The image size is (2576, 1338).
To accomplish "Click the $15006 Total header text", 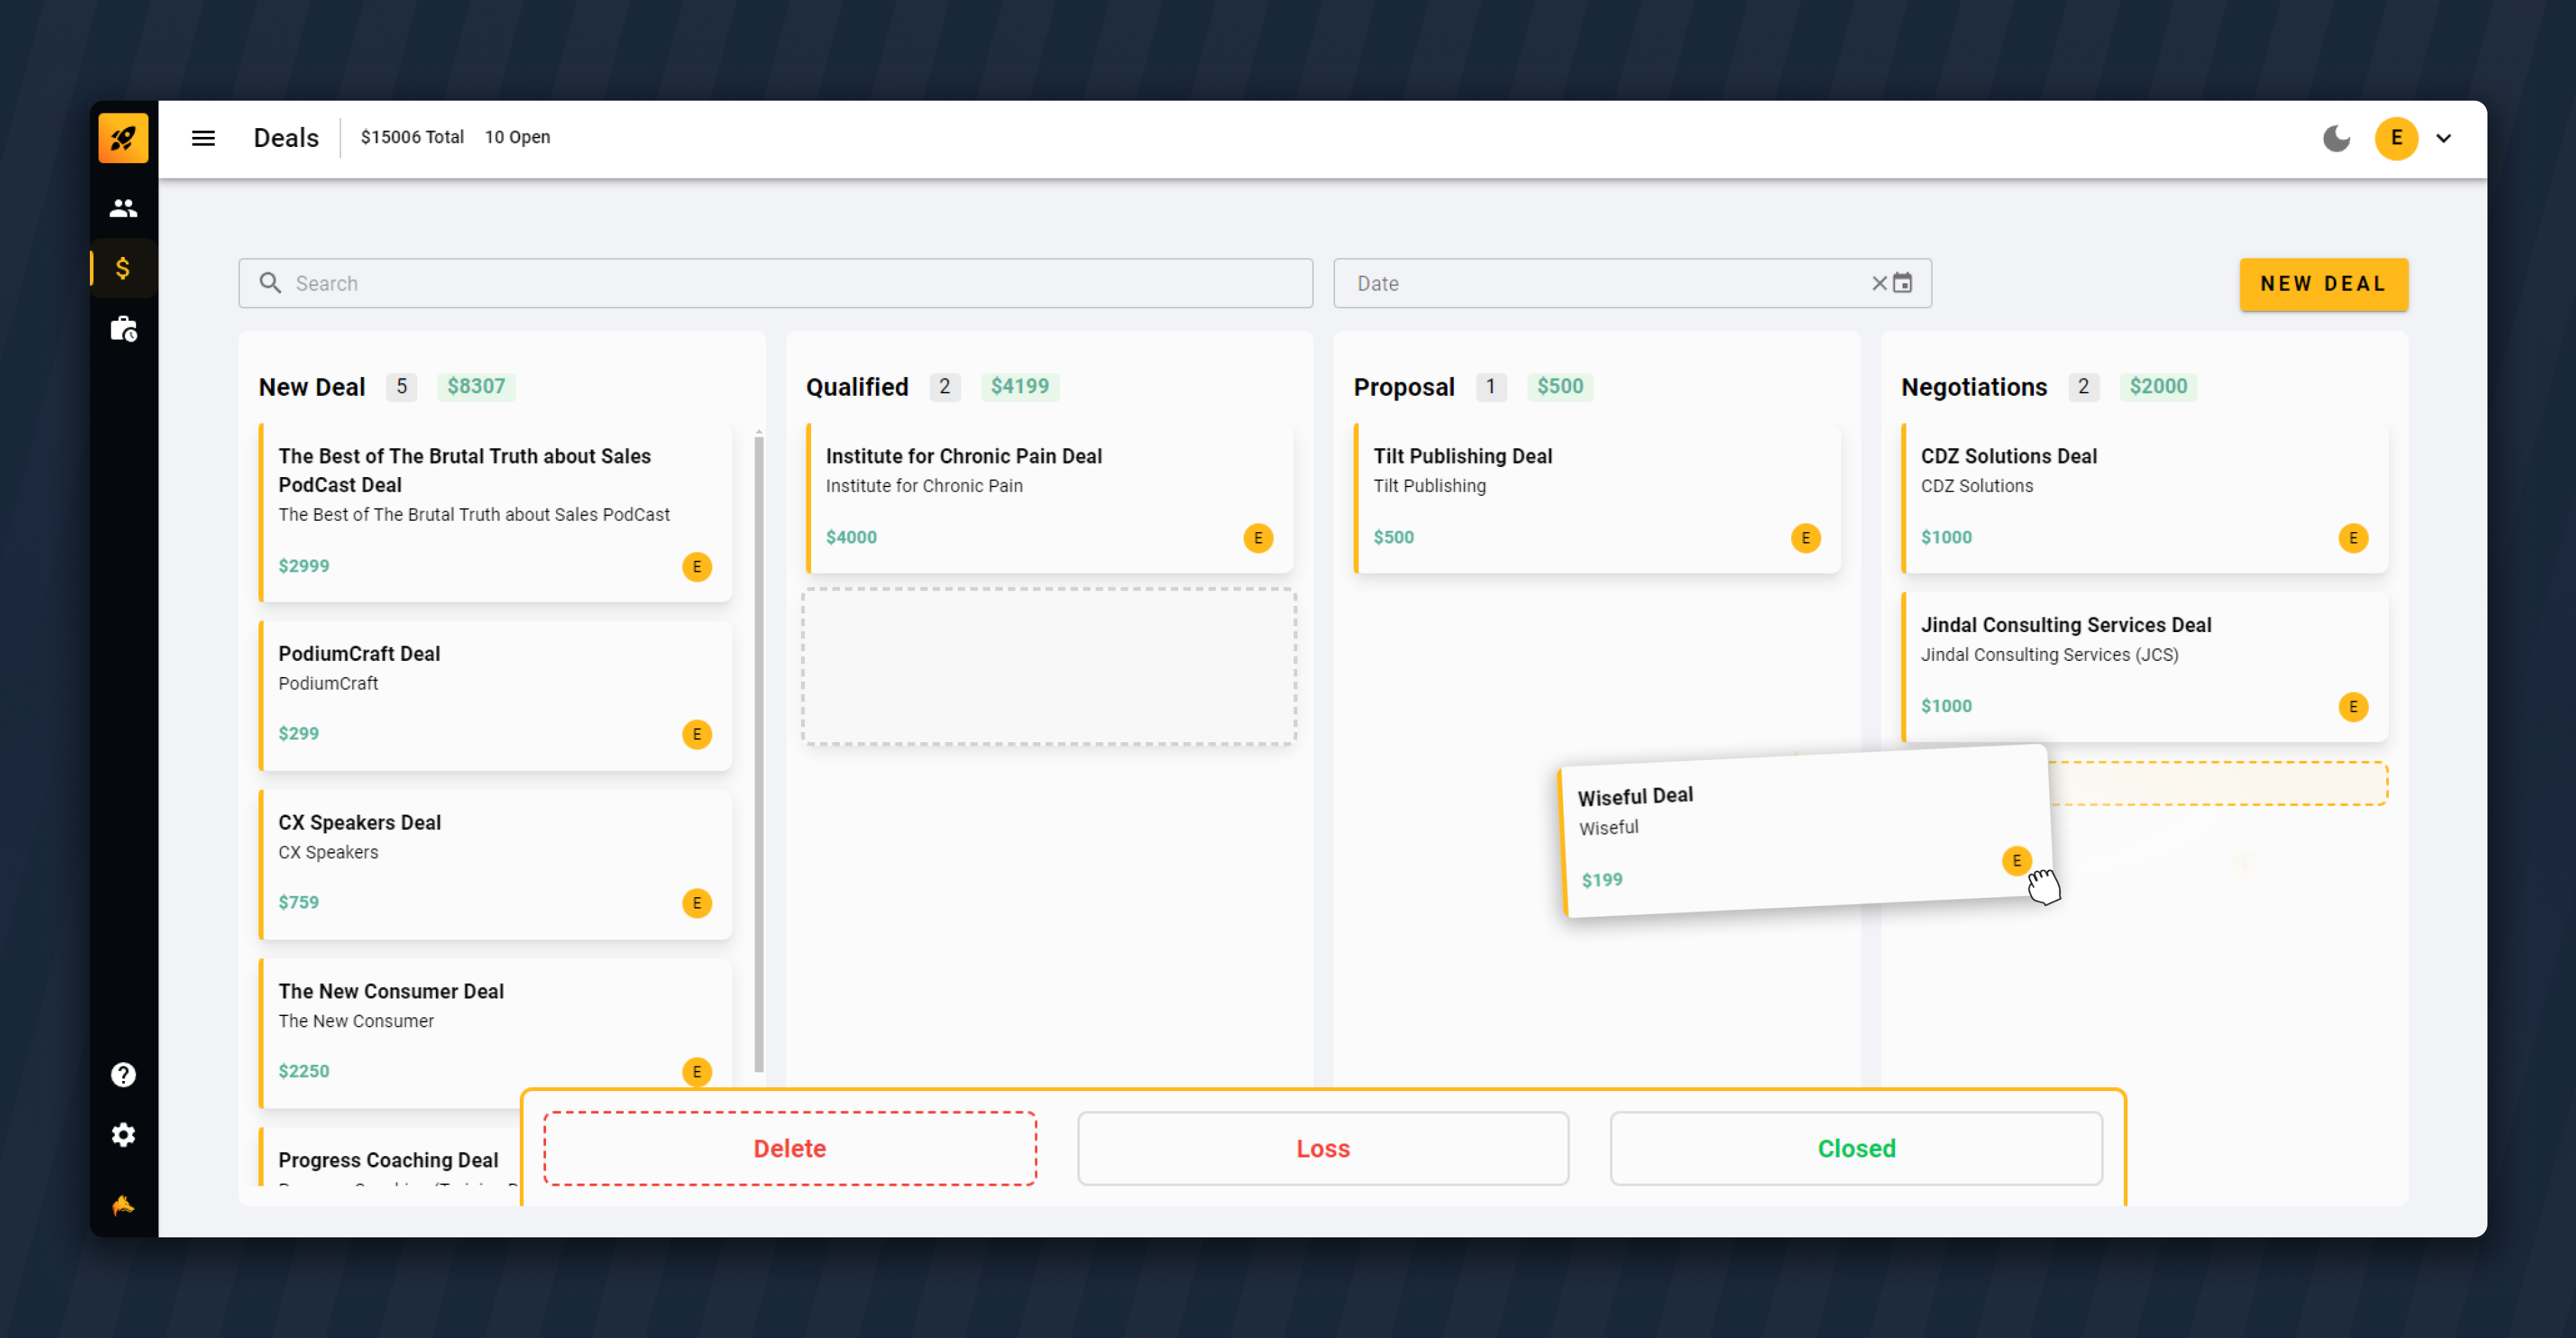I will 412,138.
